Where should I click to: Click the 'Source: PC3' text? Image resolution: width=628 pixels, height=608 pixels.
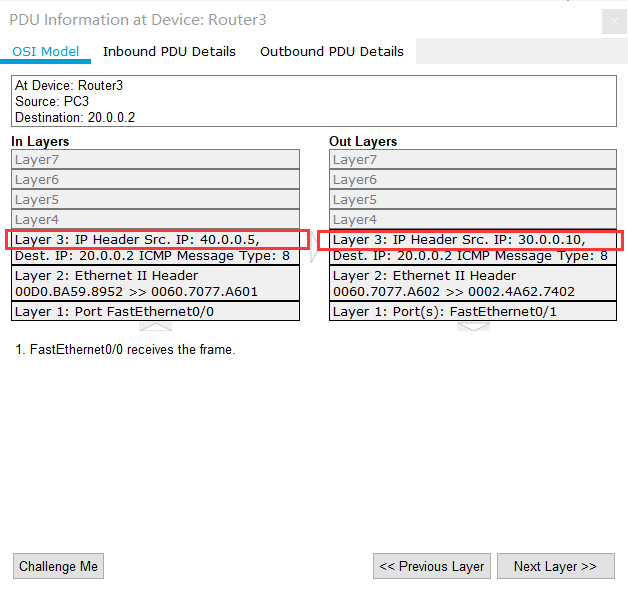(x=52, y=101)
